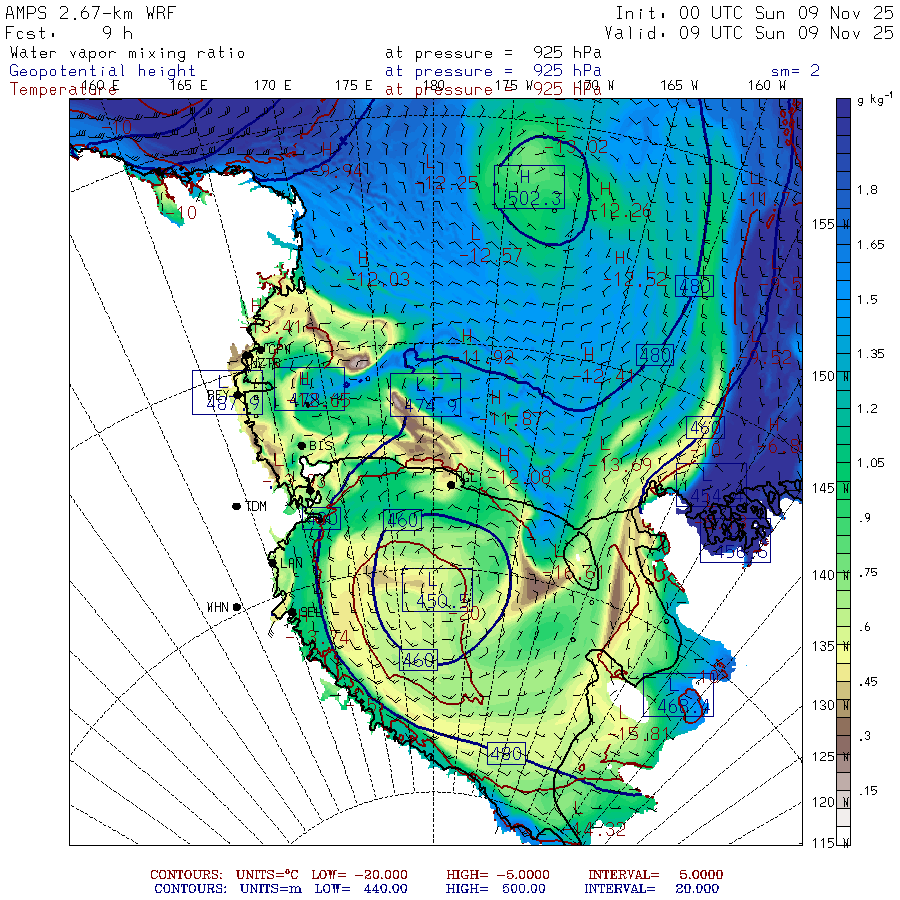Click the red "HIGH= -5.0000" legend text

(x=498, y=875)
